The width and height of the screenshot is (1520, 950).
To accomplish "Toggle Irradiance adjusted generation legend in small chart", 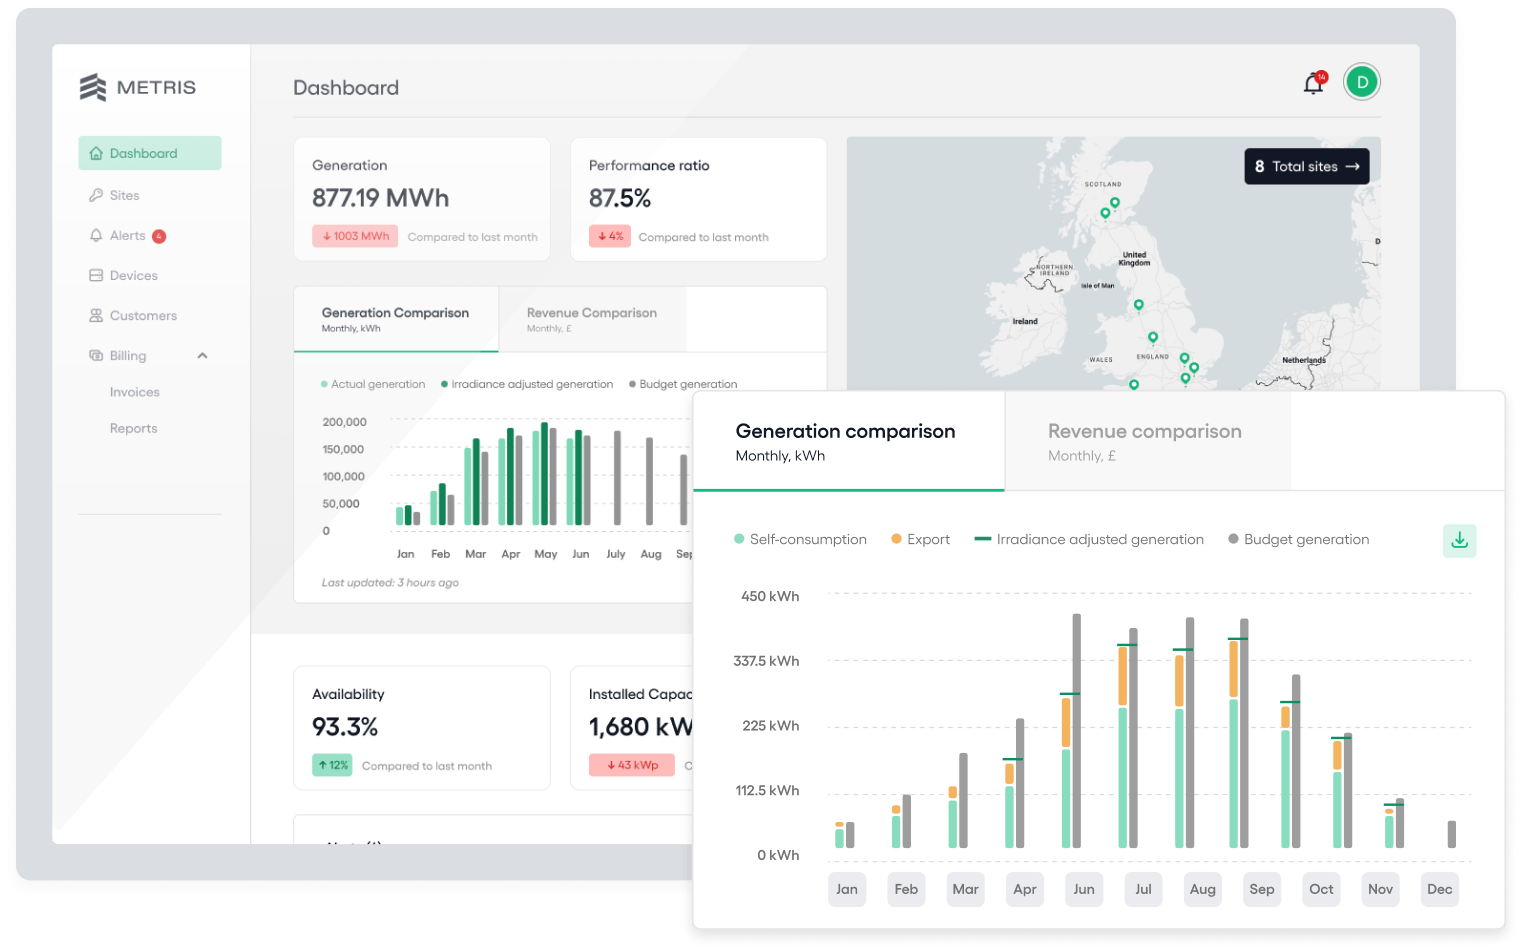I will point(527,384).
